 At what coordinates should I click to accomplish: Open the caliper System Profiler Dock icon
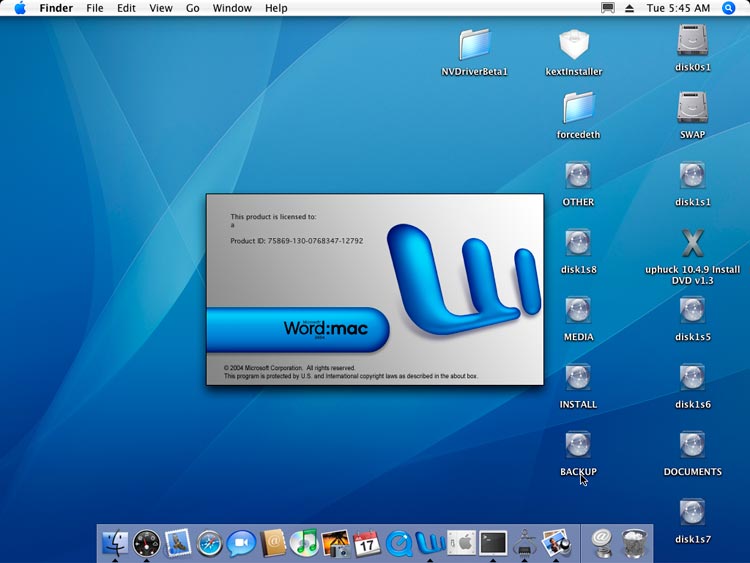click(525, 543)
